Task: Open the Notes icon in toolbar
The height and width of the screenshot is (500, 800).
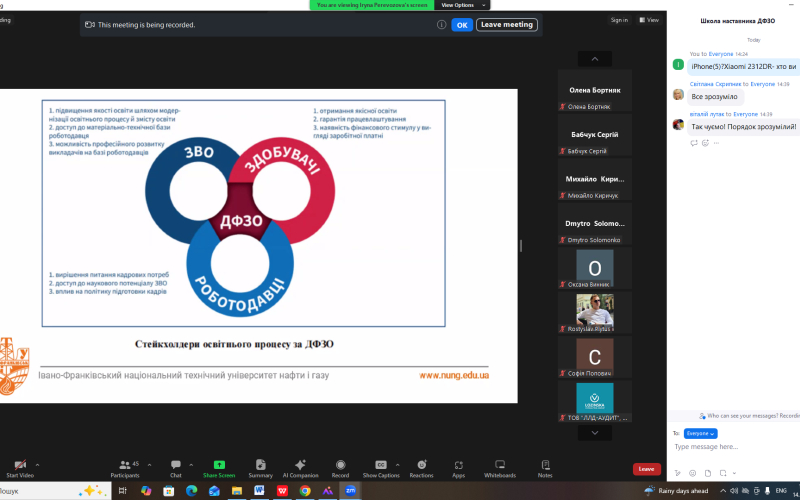Action: click(545, 468)
